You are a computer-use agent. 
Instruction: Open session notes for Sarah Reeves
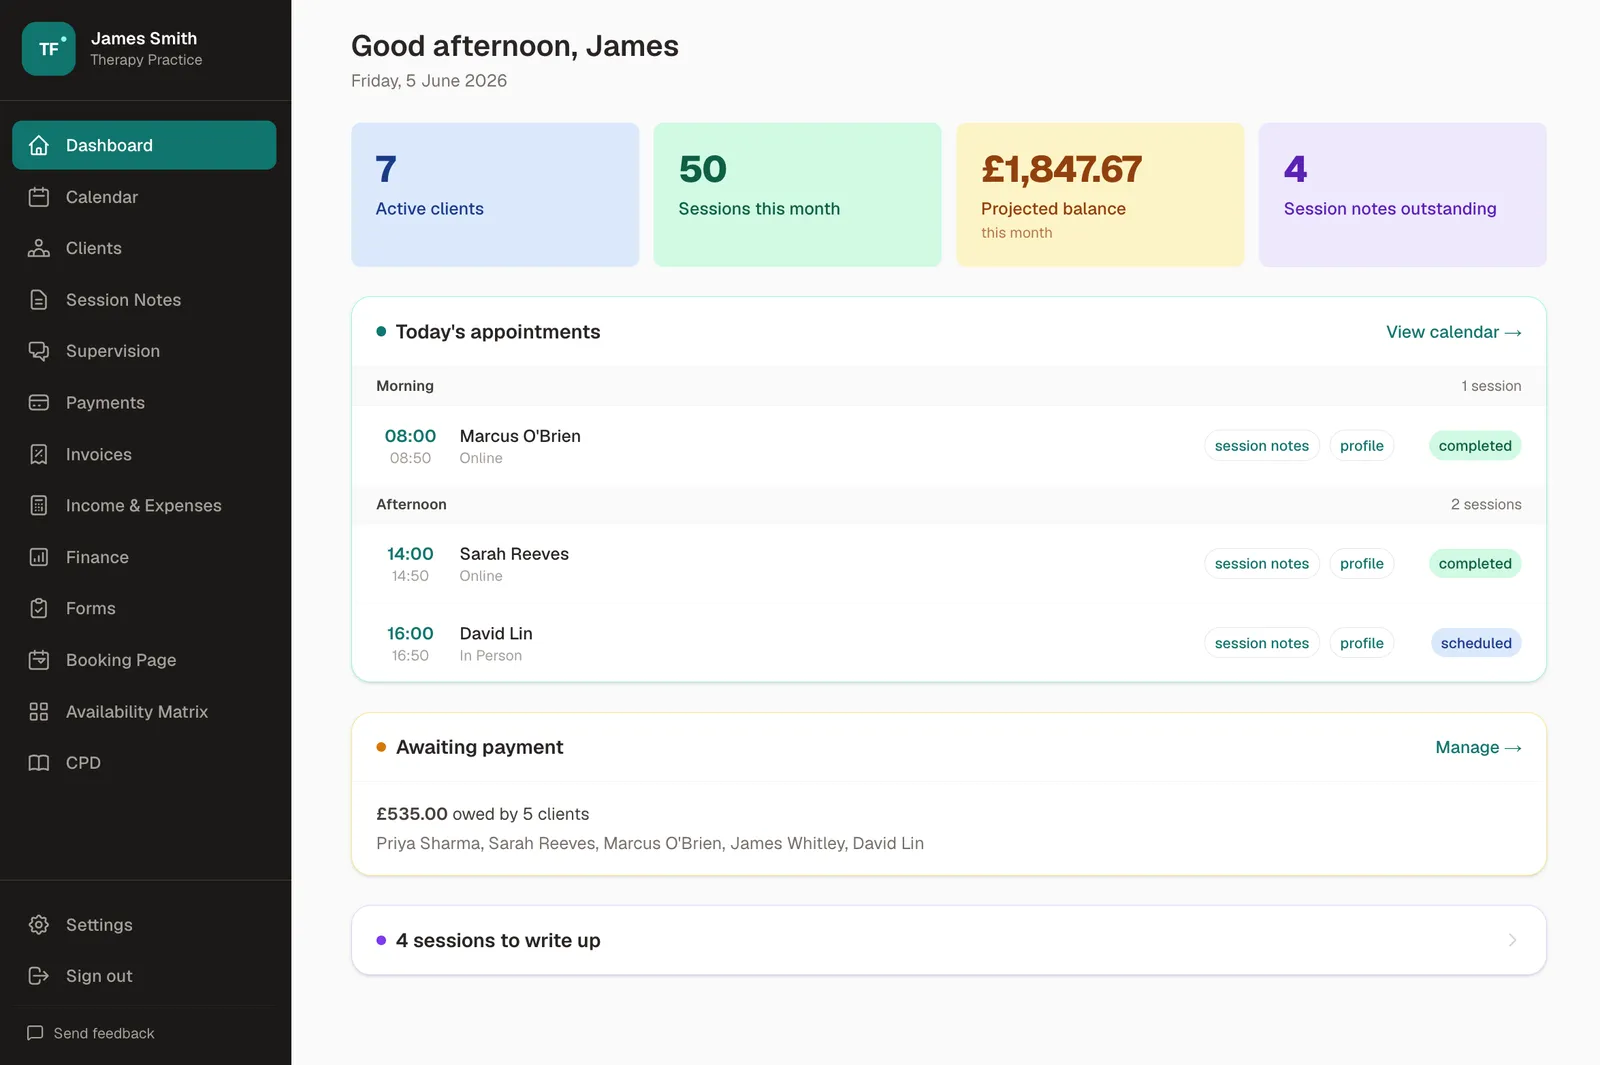(1262, 564)
